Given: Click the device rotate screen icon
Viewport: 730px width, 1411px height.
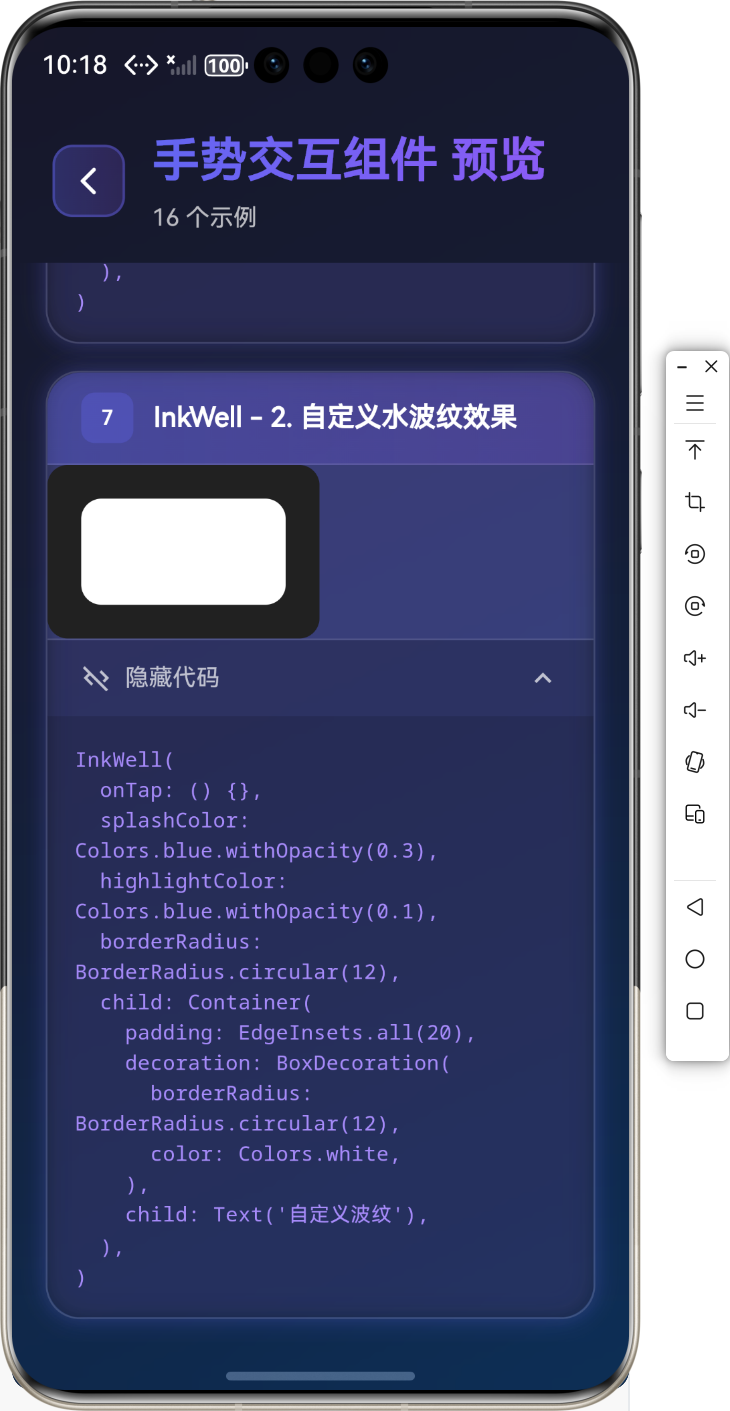Looking at the screenshot, I should [695, 762].
